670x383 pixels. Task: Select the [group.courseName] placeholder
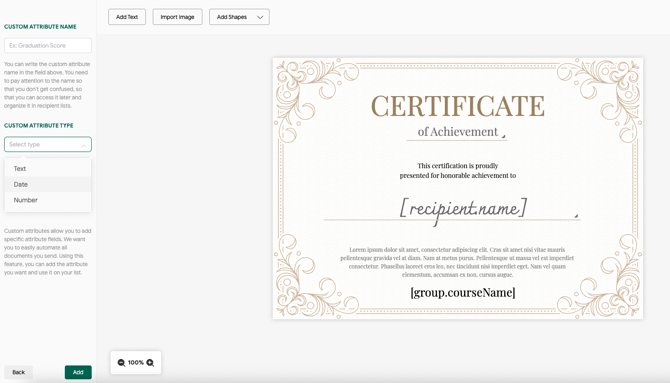(x=463, y=292)
